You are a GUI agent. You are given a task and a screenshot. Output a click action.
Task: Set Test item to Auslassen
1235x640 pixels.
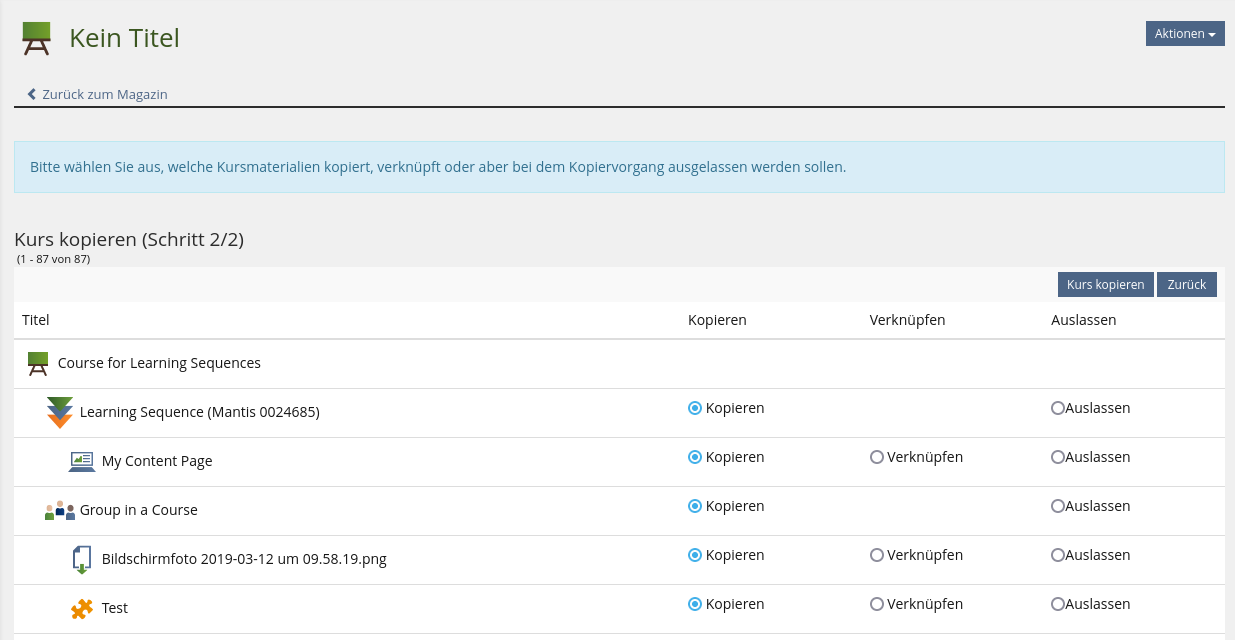pyautogui.click(x=1058, y=604)
